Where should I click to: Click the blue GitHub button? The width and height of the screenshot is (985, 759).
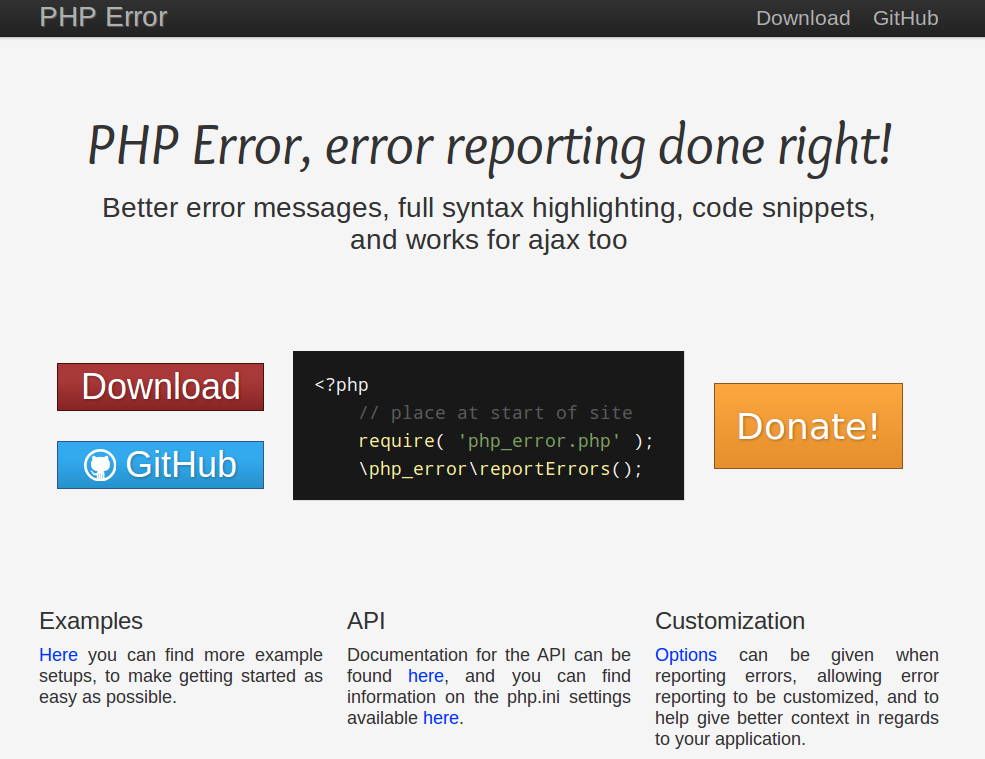[160, 465]
